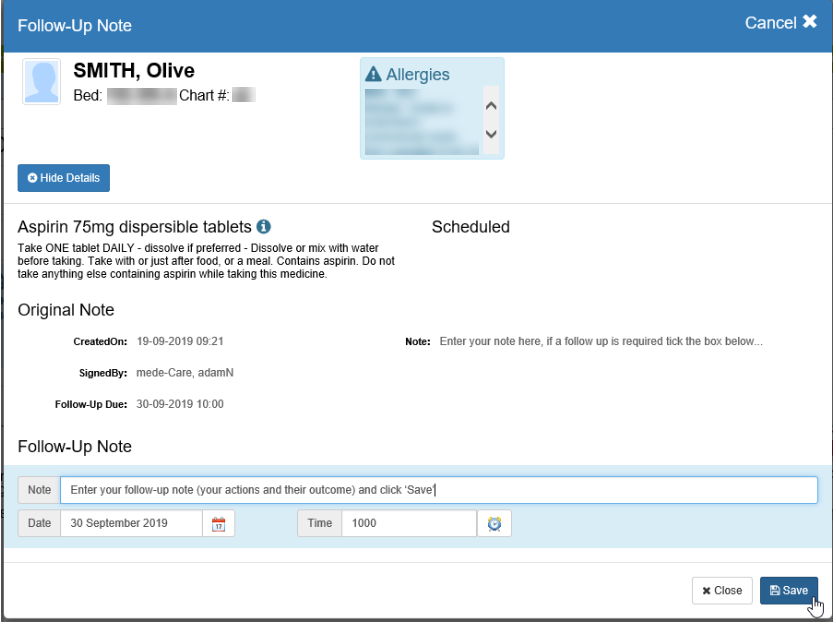Click the Allergies warning triangle icon
The height and width of the screenshot is (626, 836).
[x=374, y=75]
